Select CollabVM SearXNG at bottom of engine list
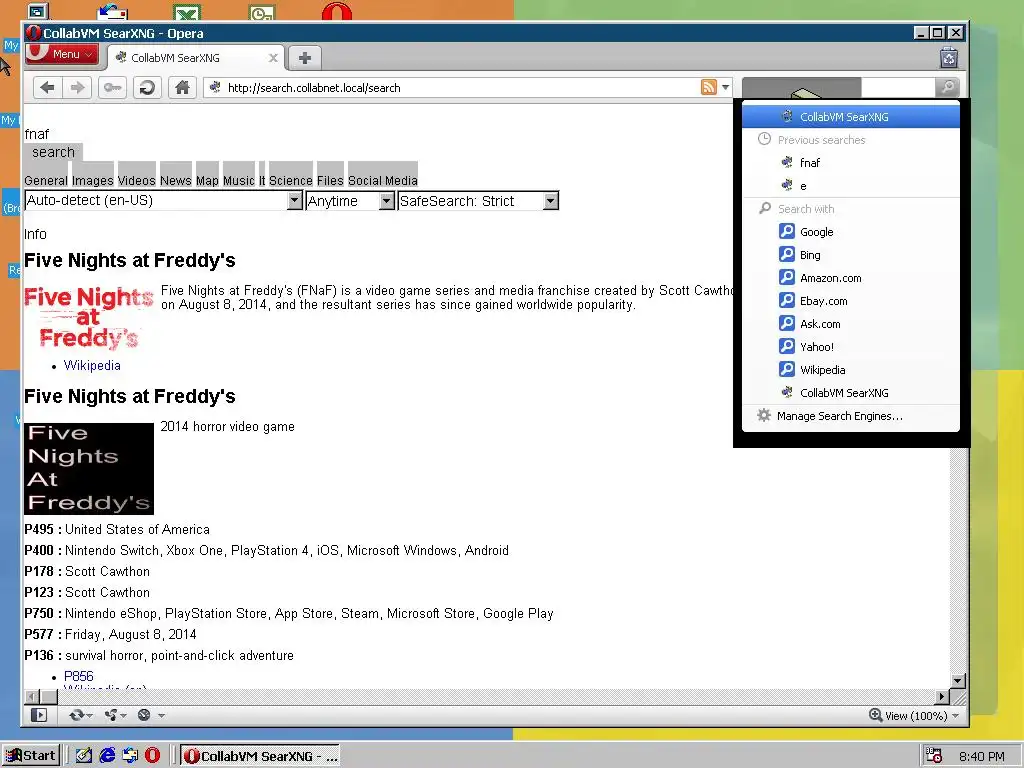 click(x=850, y=392)
